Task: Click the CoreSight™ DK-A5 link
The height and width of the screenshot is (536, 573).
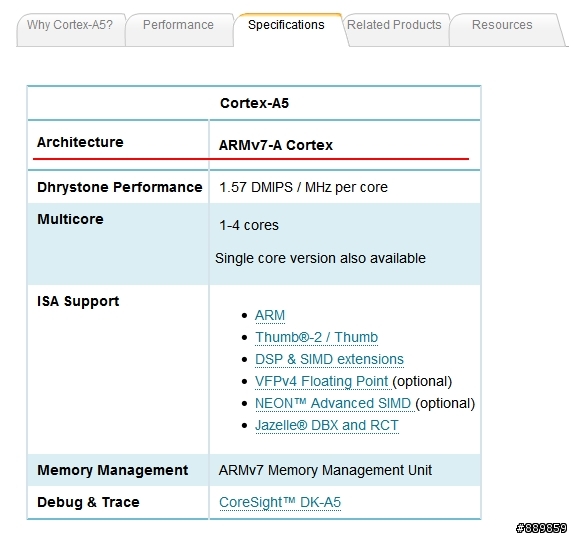Action: (x=280, y=502)
